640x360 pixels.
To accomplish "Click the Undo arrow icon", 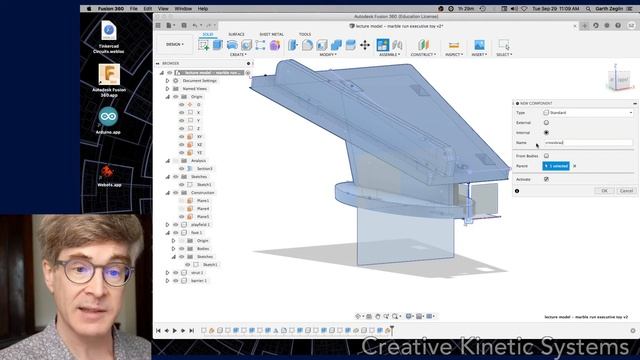I will (195, 25).
